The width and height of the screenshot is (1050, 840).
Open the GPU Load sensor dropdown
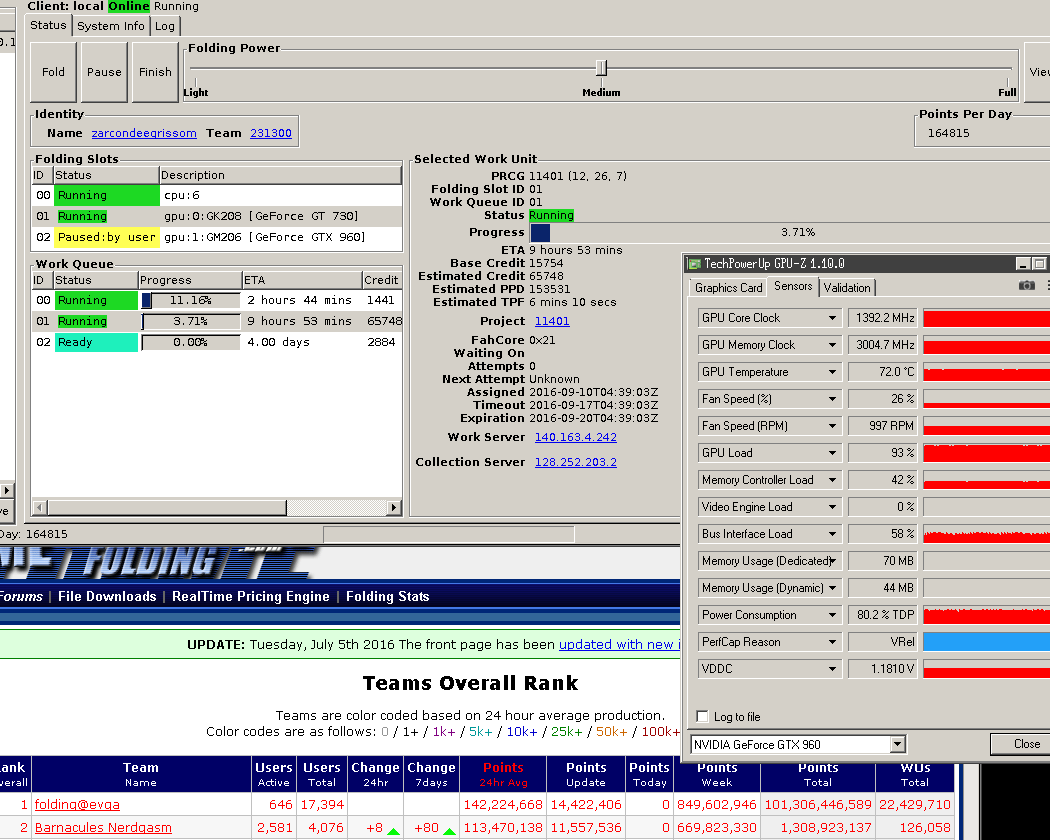coord(832,453)
